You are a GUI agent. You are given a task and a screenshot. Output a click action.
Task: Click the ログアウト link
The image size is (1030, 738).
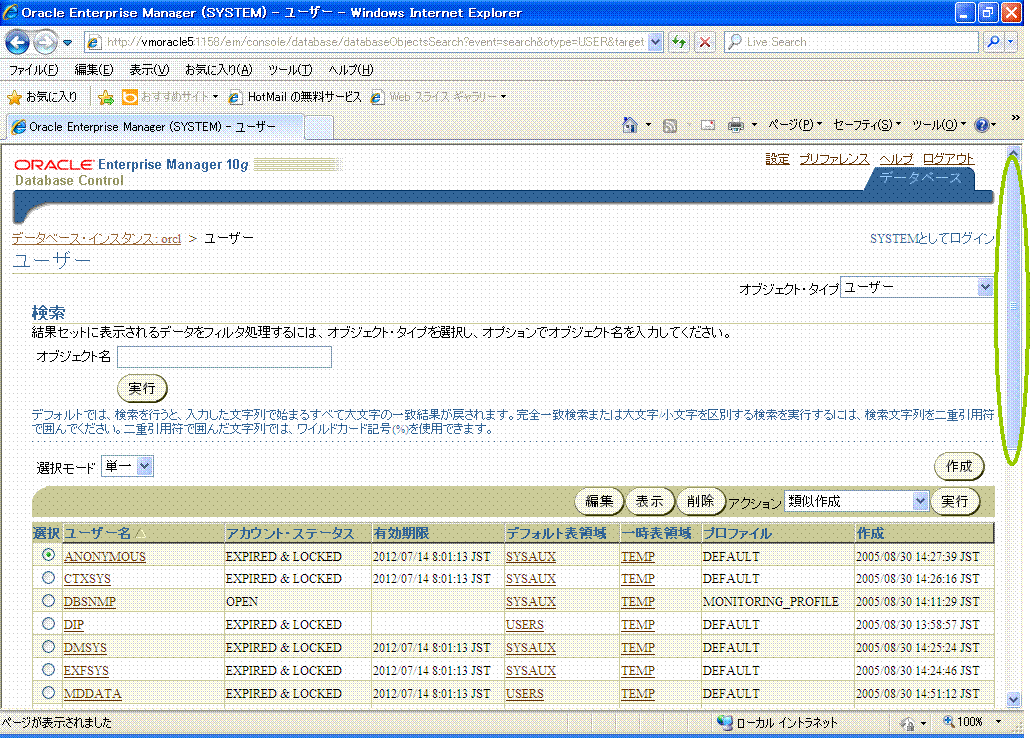(x=948, y=159)
